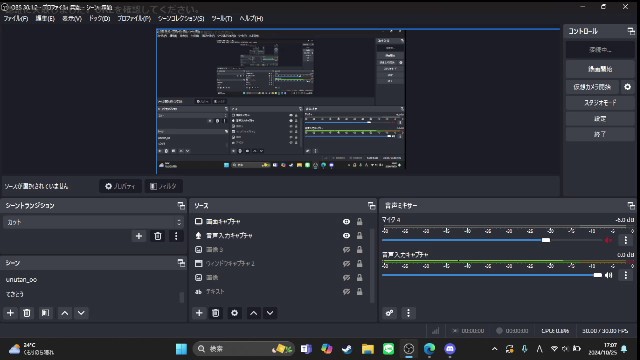Open Microsoft Edge from the taskbar
640x360 pixels.
[429, 349]
